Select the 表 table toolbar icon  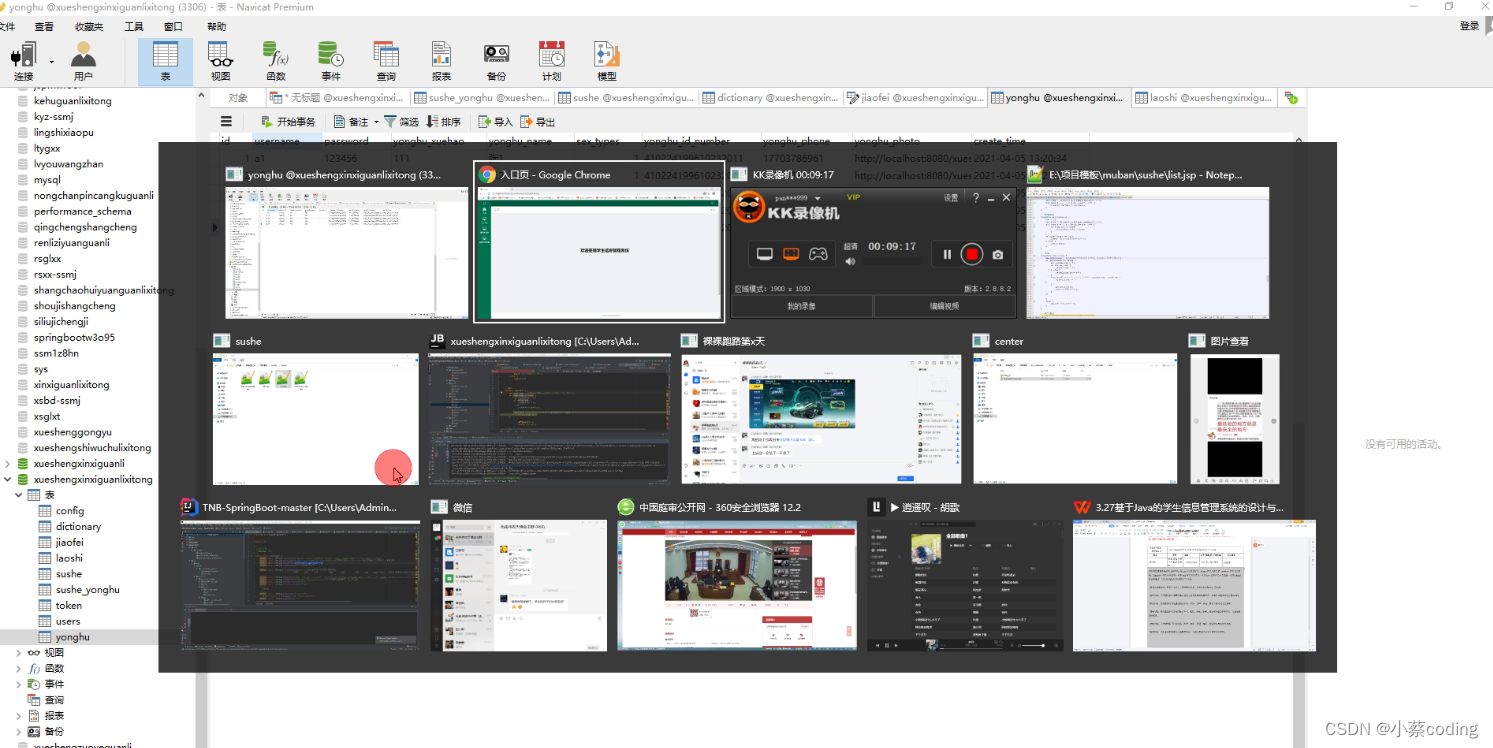click(x=165, y=61)
